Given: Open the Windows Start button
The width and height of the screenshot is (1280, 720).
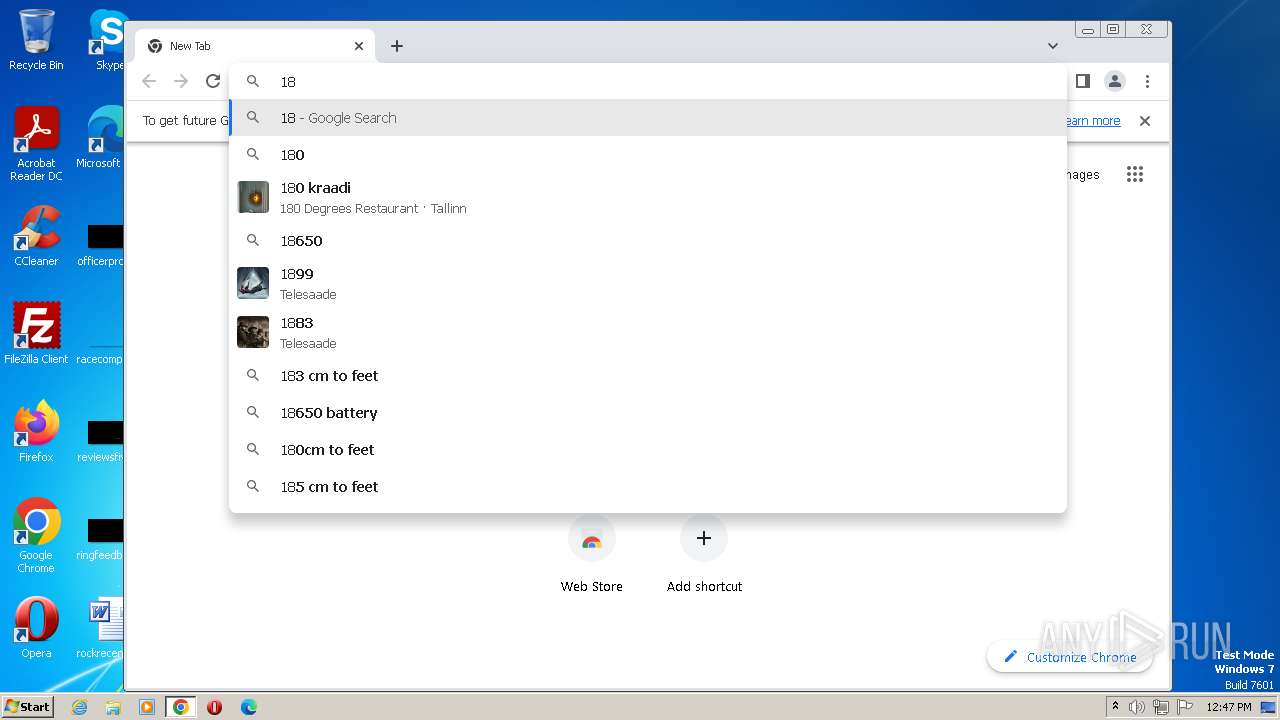Looking at the screenshot, I should [28, 706].
